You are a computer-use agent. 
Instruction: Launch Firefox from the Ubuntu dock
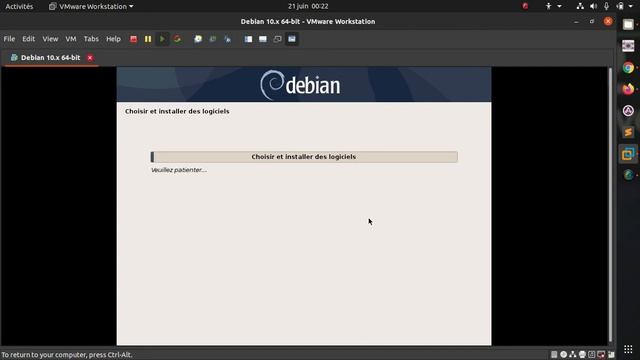click(x=628, y=89)
